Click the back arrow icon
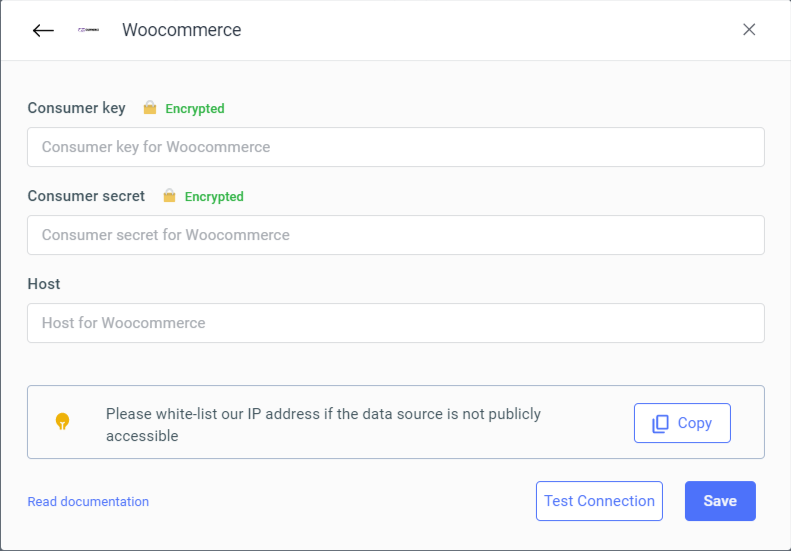 [x=43, y=30]
